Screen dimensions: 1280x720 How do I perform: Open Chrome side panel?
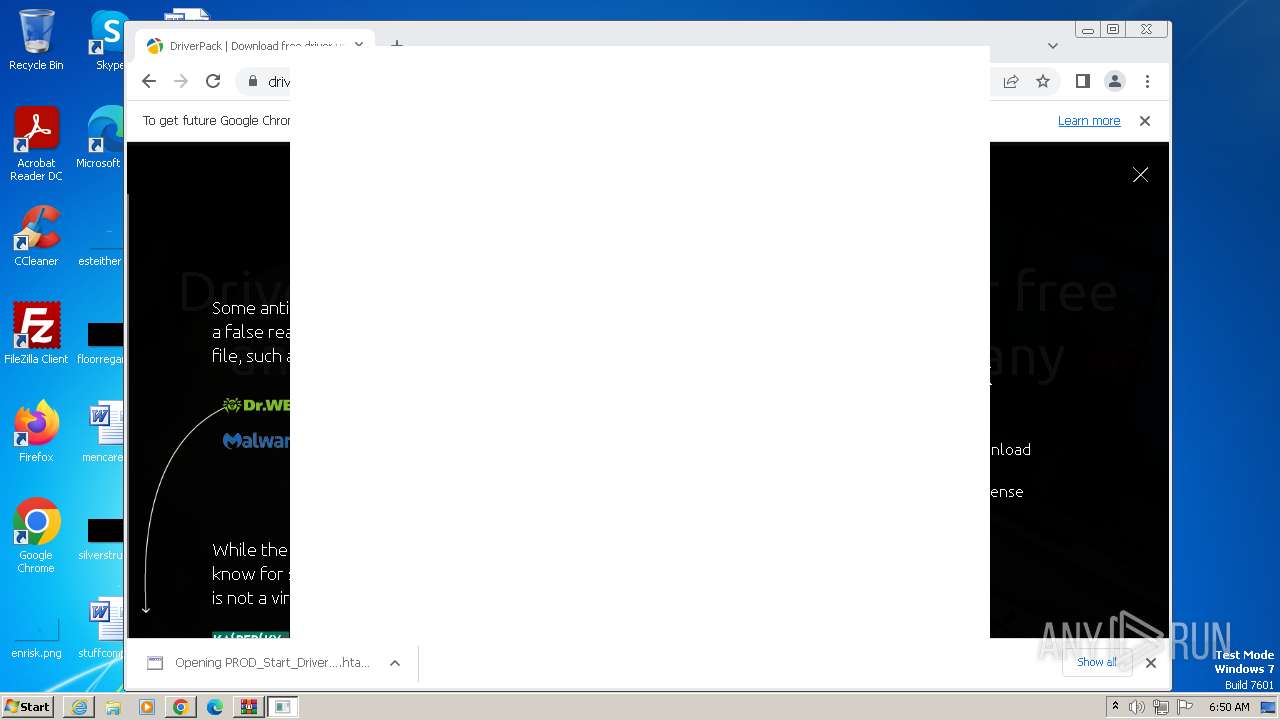click(1082, 82)
